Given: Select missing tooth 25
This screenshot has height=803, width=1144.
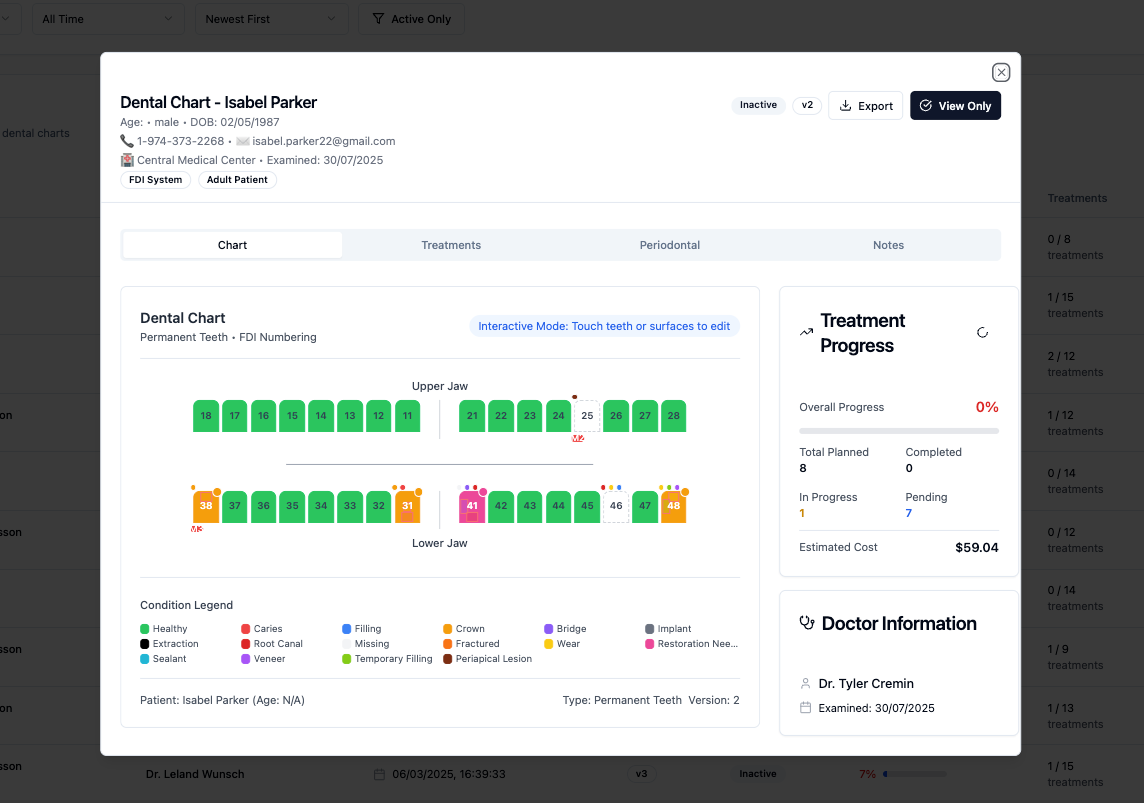Looking at the screenshot, I should pos(587,416).
